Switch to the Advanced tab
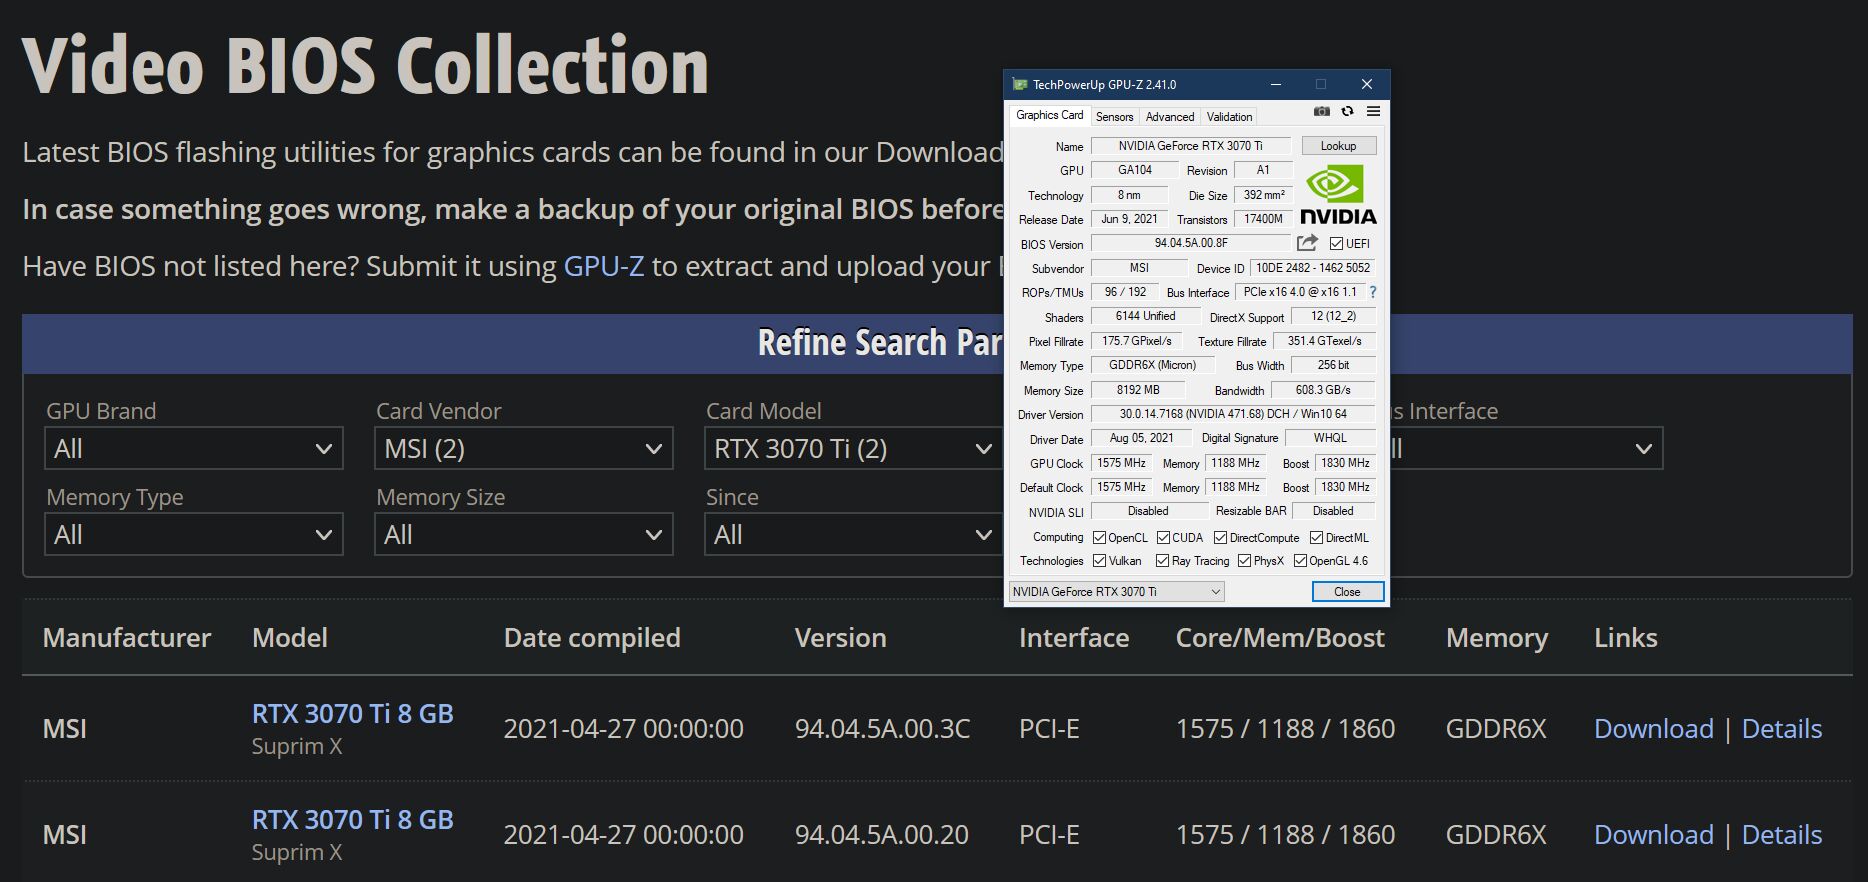The width and height of the screenshot is (1868, 882). [x=1170, y=117]
